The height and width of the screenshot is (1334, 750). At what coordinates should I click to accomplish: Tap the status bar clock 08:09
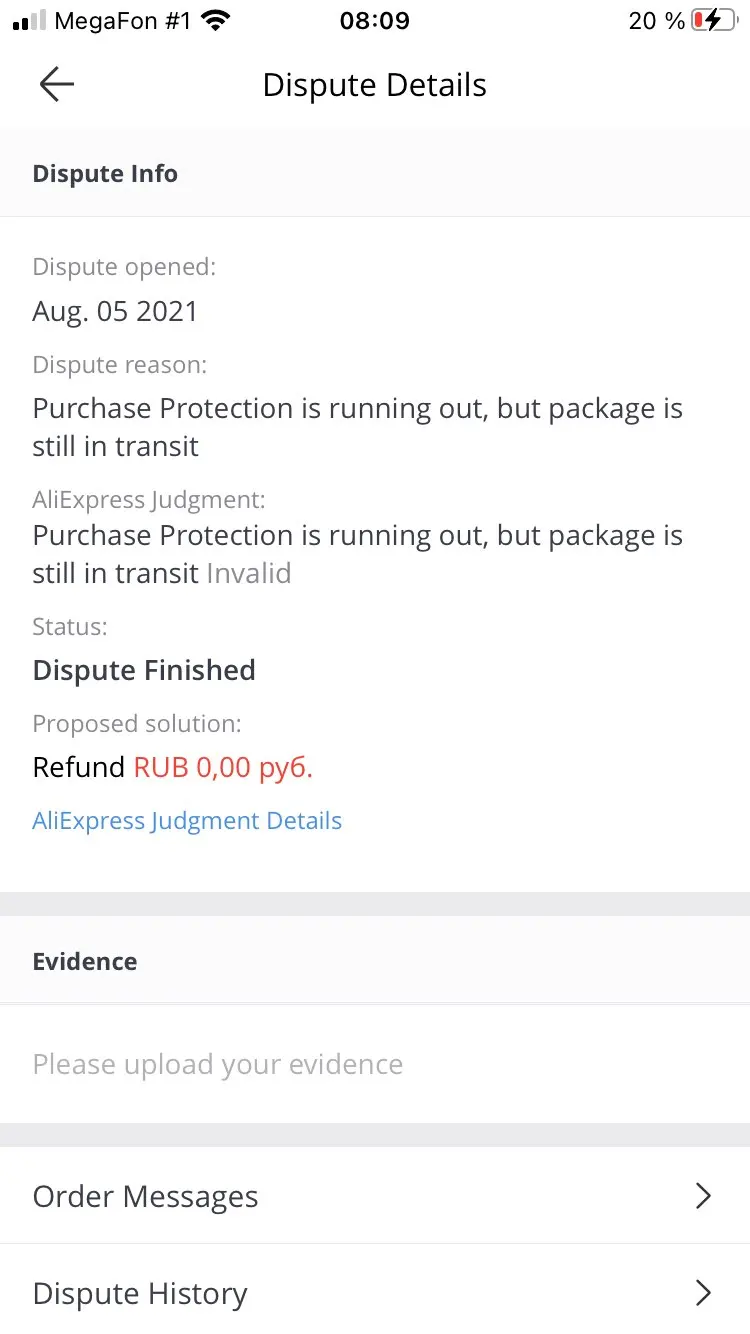click(x=374, y=20)
